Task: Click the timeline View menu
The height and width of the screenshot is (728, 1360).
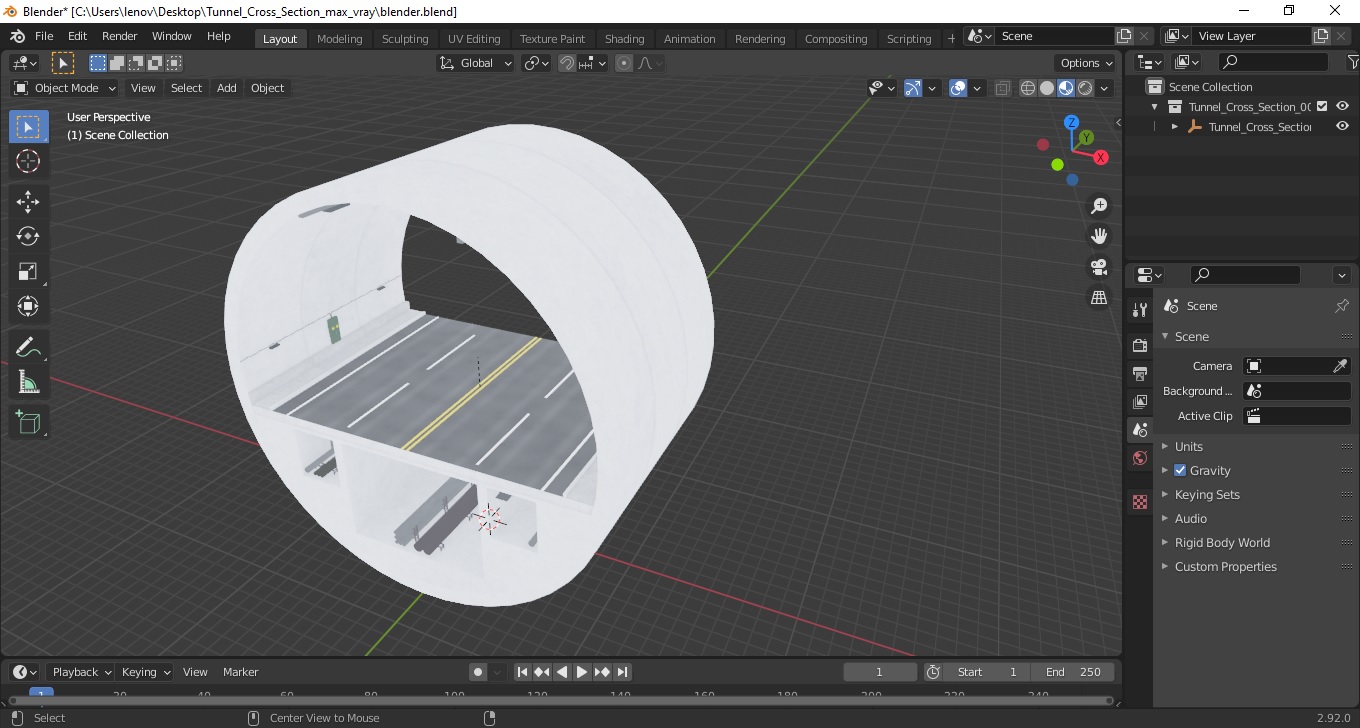Action: click(x=195, y=672)
